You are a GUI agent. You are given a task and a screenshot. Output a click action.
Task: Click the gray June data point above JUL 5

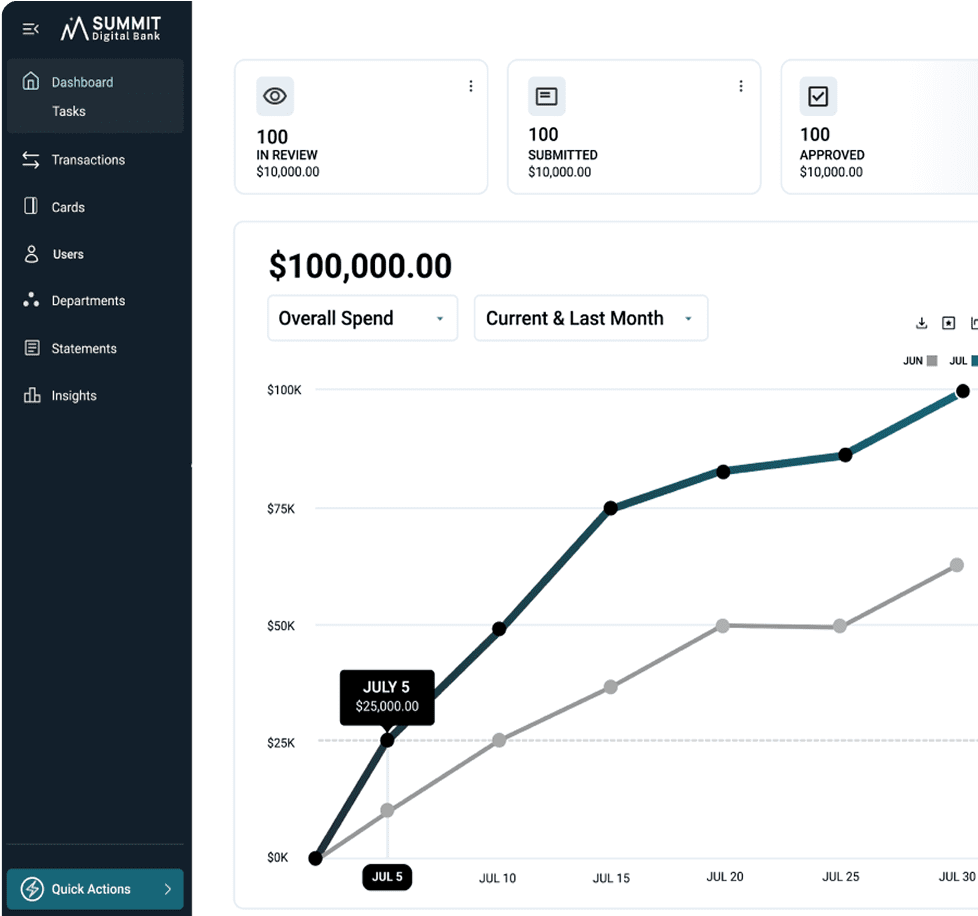click(387, 810)
